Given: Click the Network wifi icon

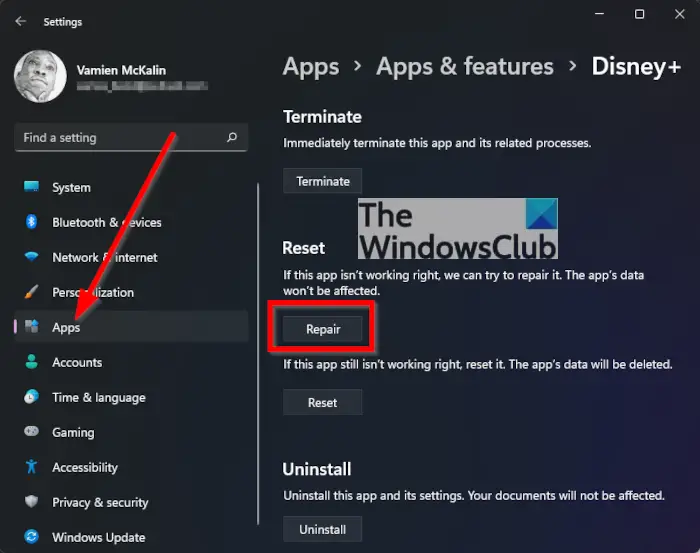Looking at the screenshot, I should pos(31,257).
